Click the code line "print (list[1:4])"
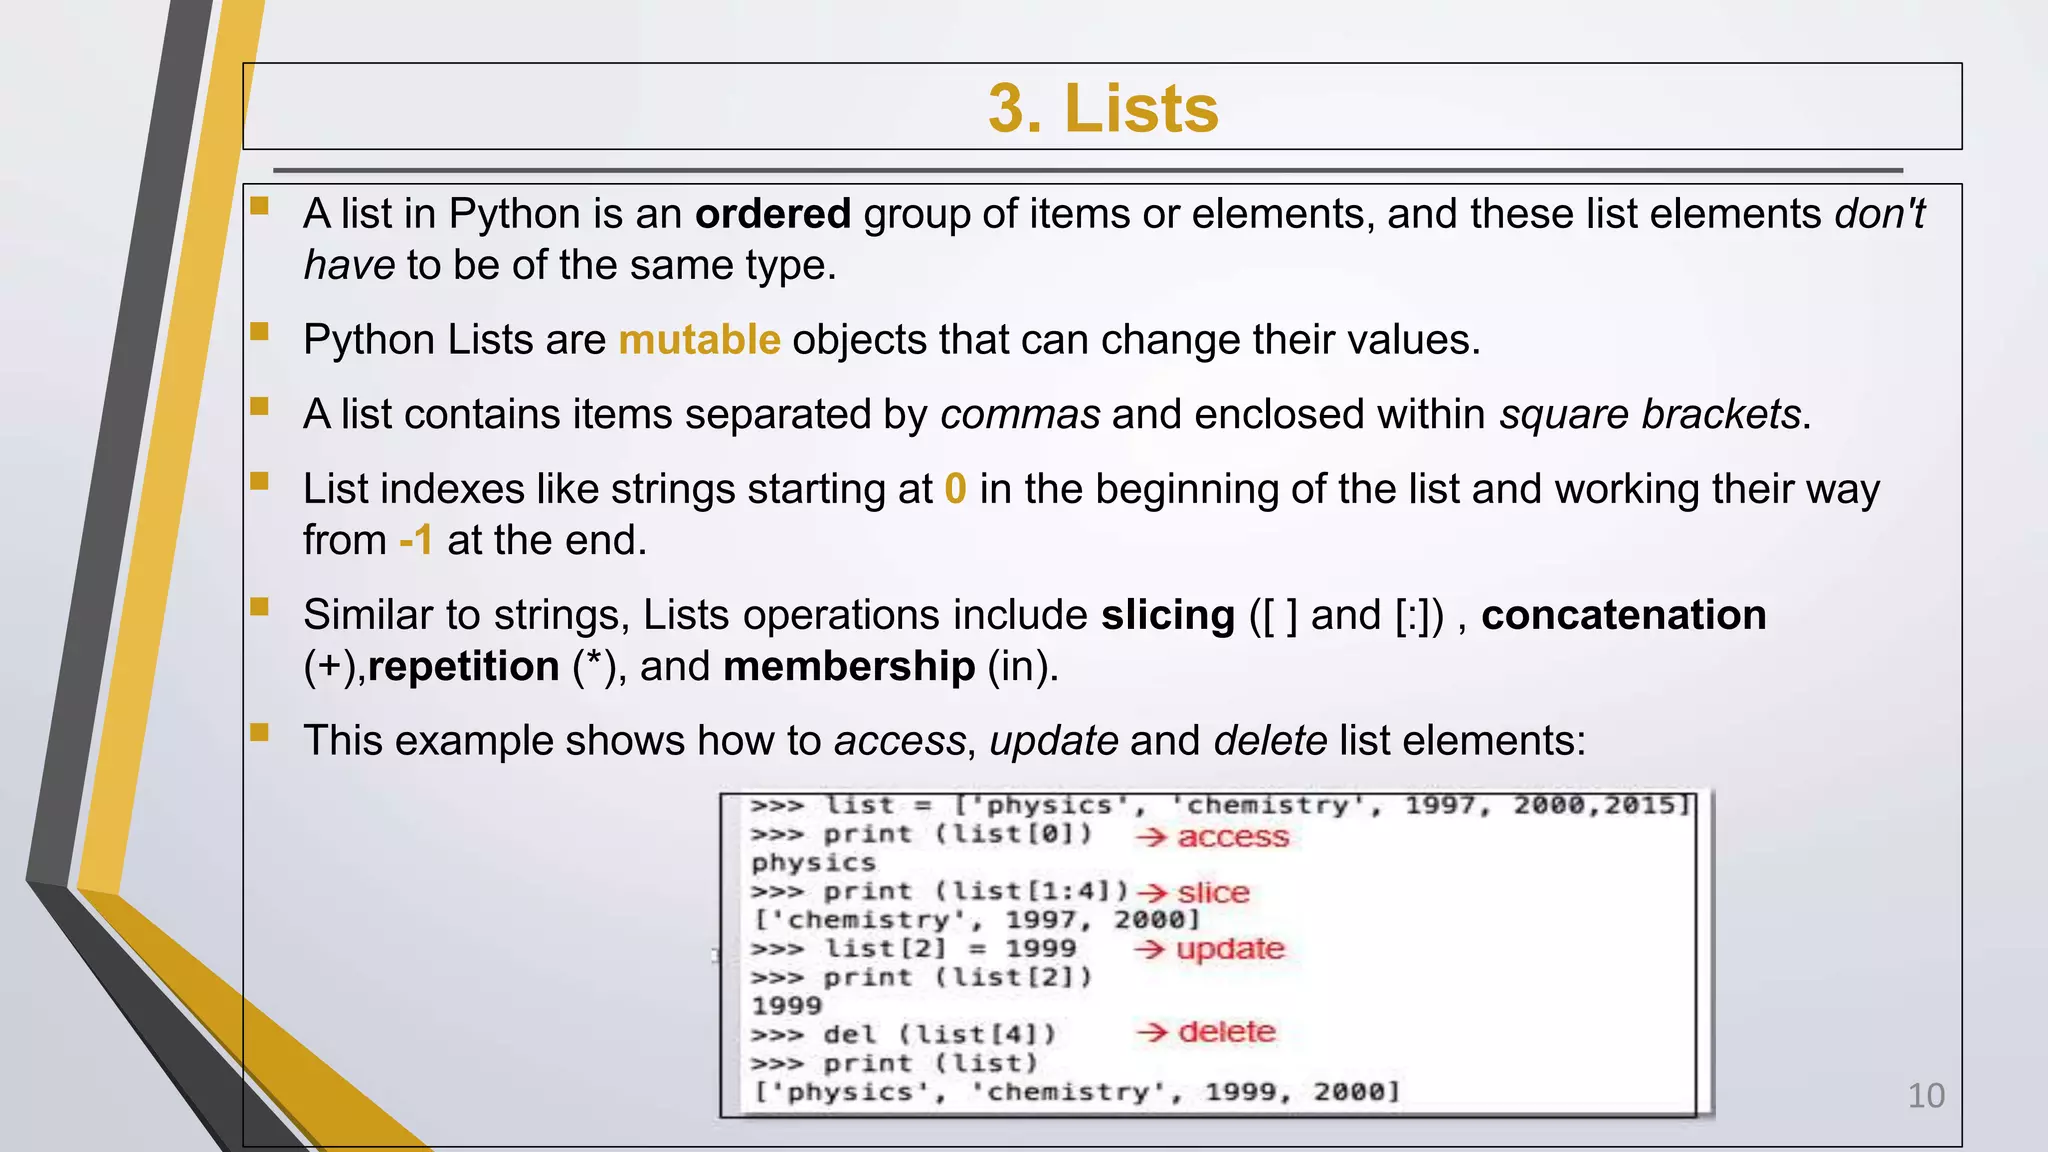 [x=940, y=891]
